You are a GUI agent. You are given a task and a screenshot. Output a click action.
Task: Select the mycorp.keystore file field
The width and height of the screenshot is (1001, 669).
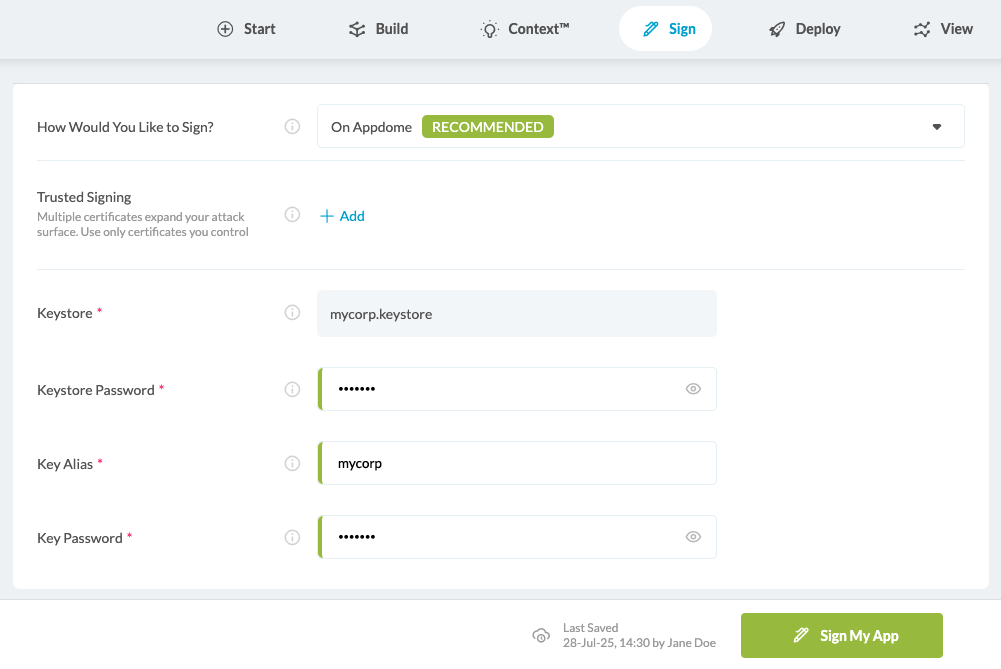click(x=517, y=313)
